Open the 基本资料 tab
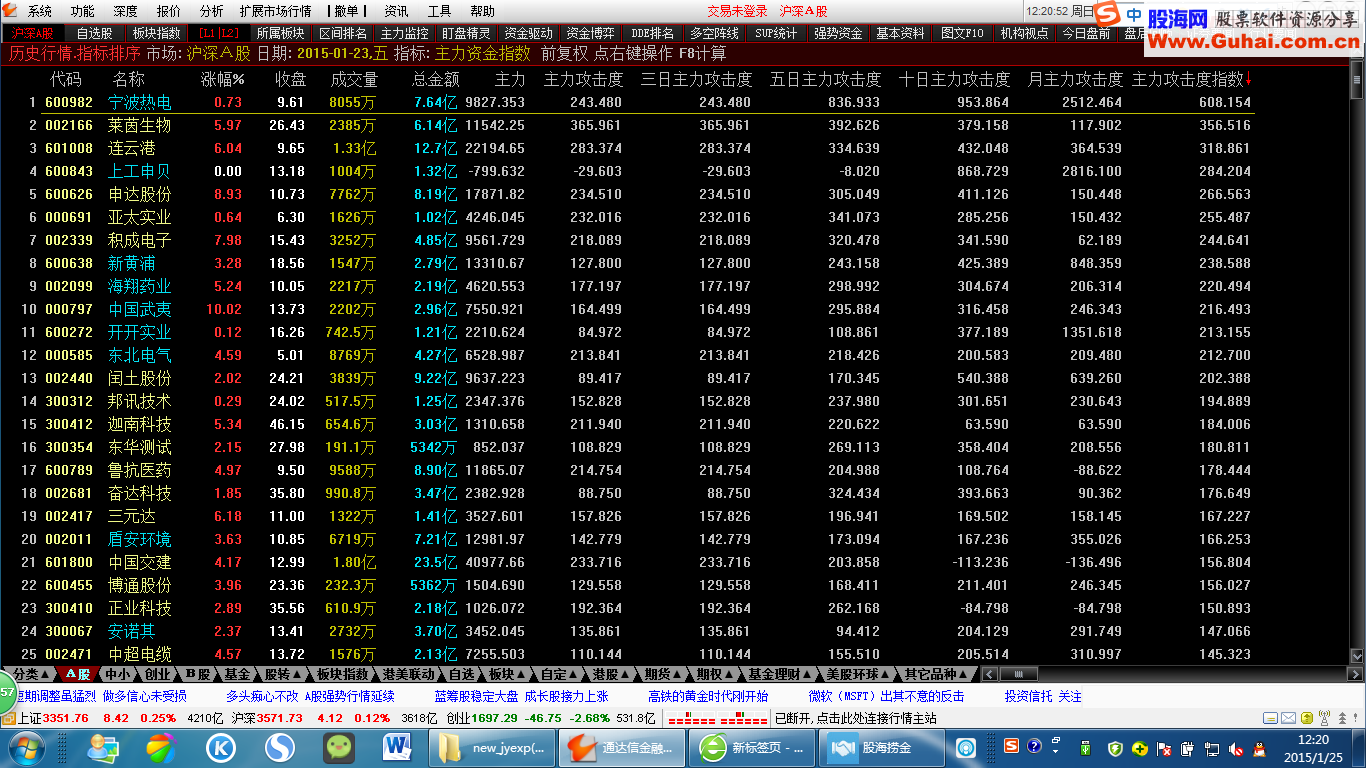The image size is (1366, 768). coord(901,33)
